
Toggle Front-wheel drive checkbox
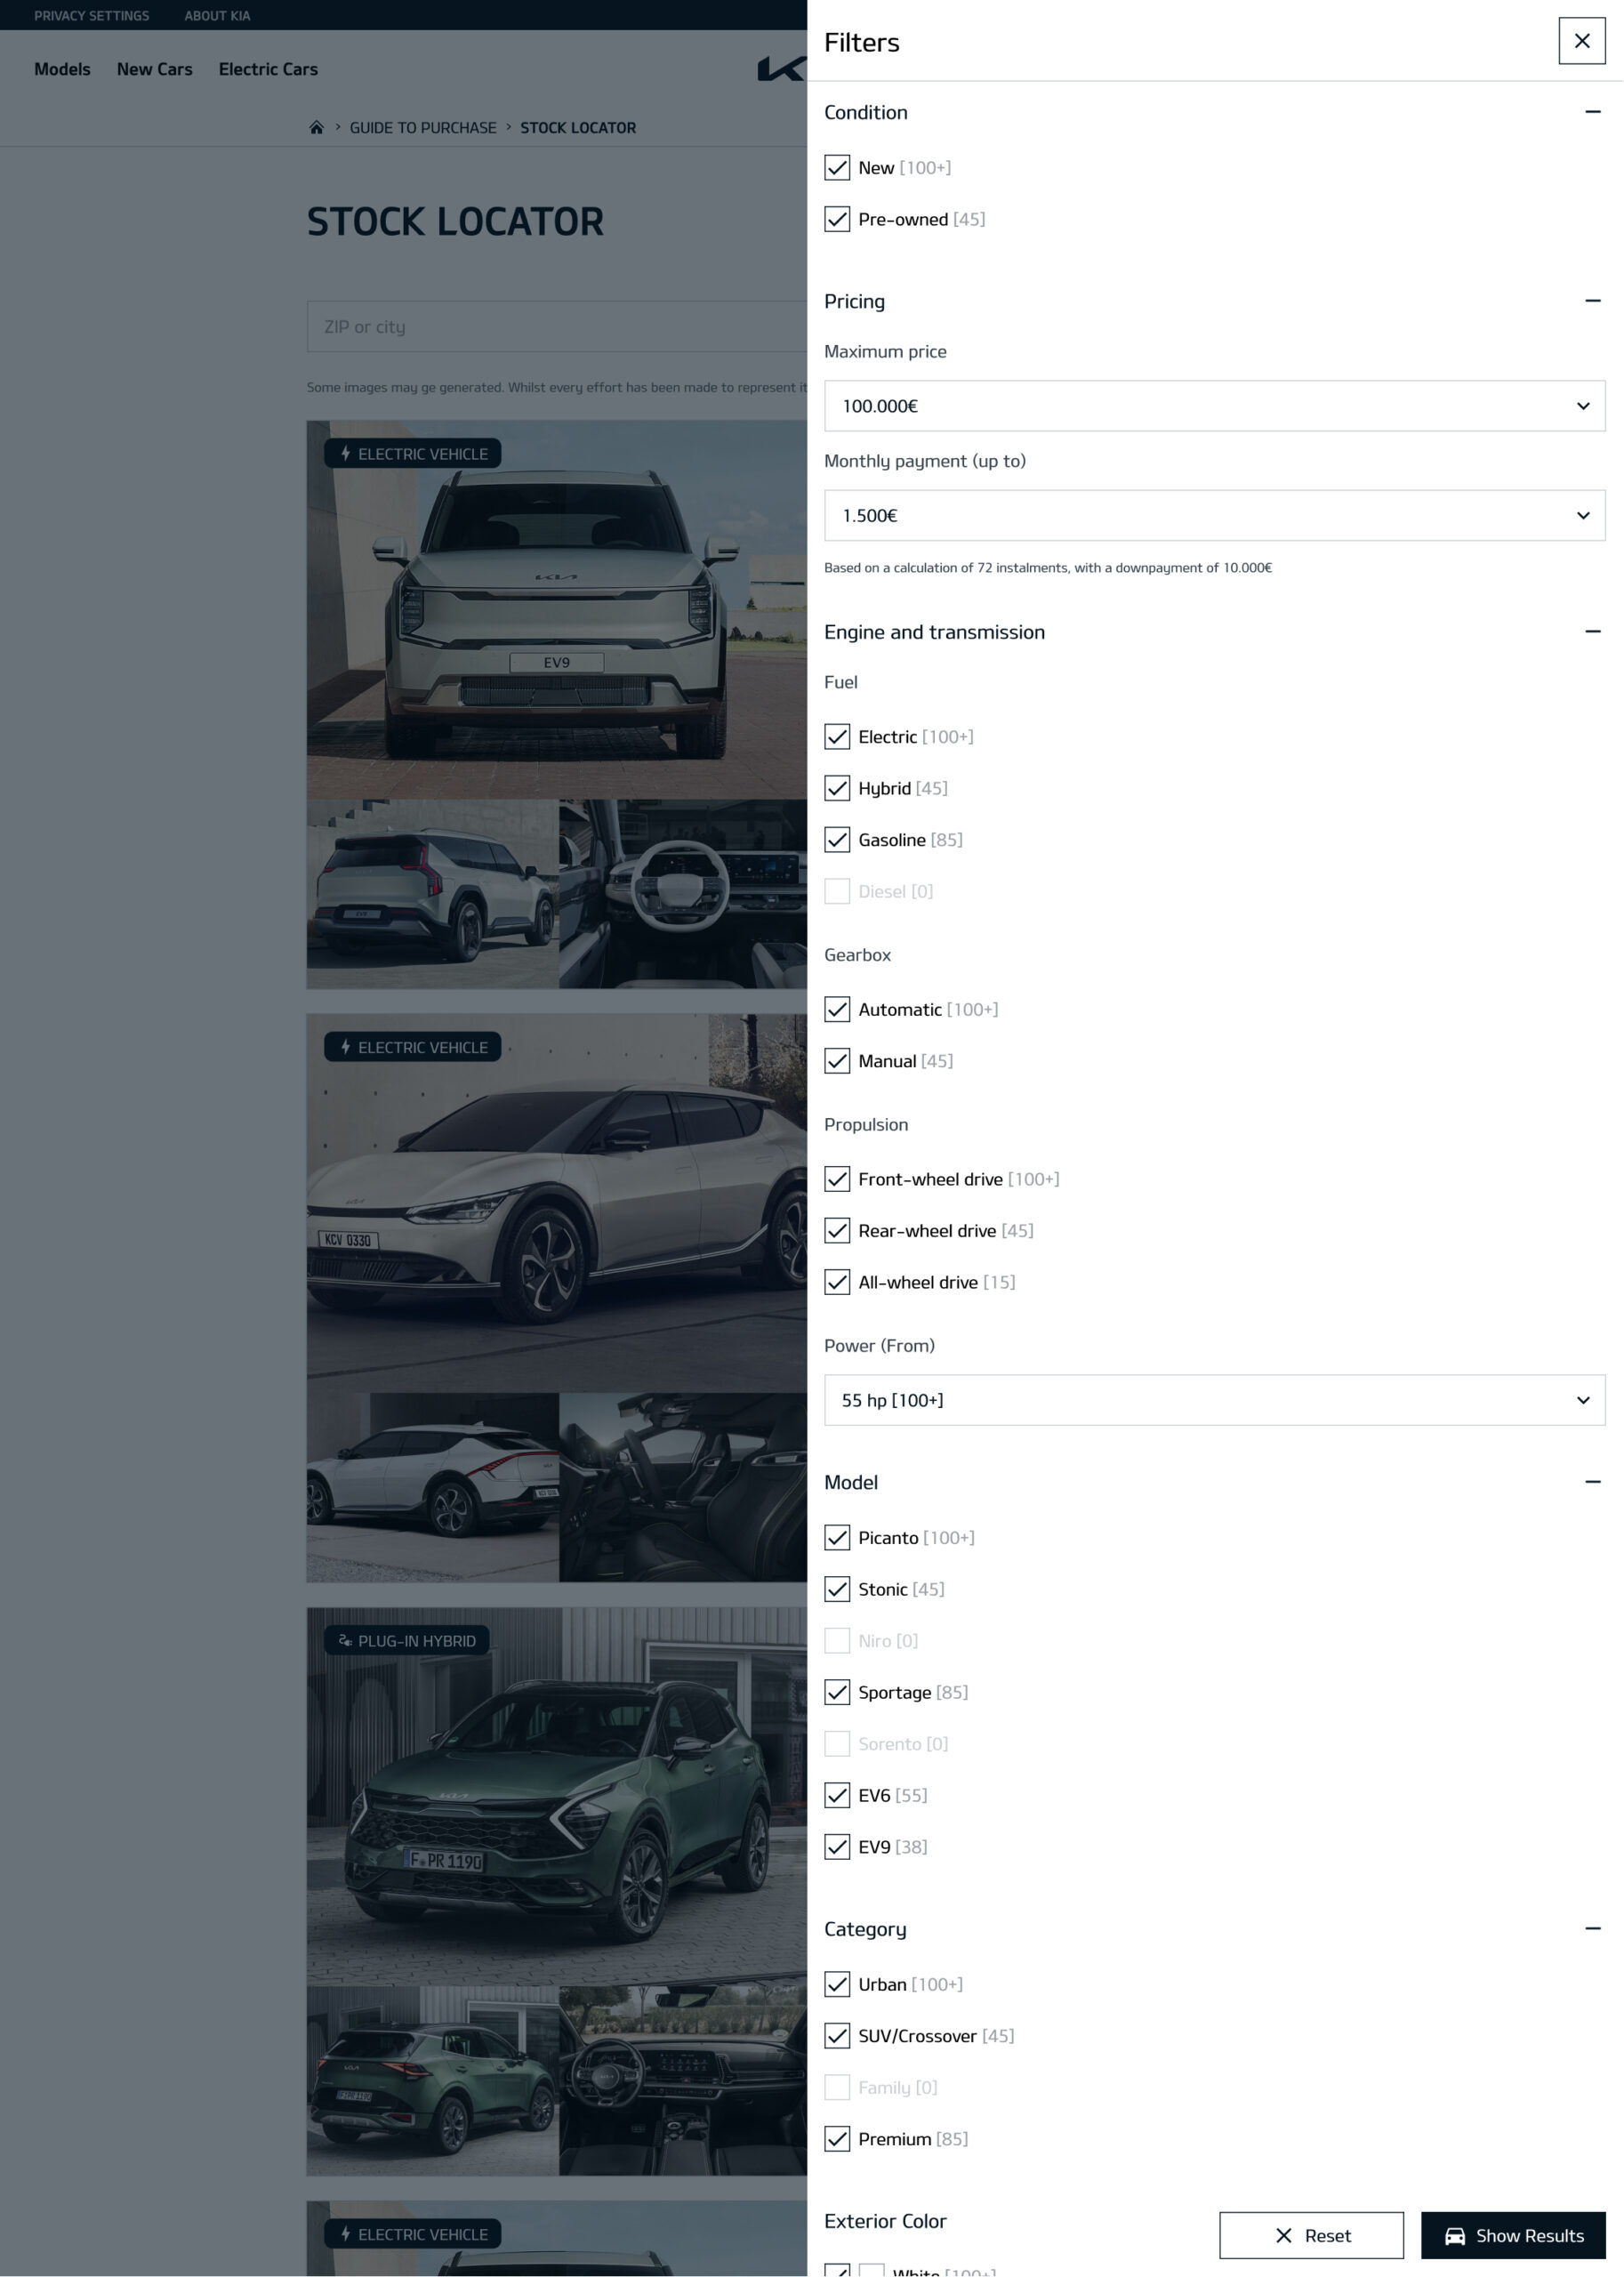[x=837, y=1180]
